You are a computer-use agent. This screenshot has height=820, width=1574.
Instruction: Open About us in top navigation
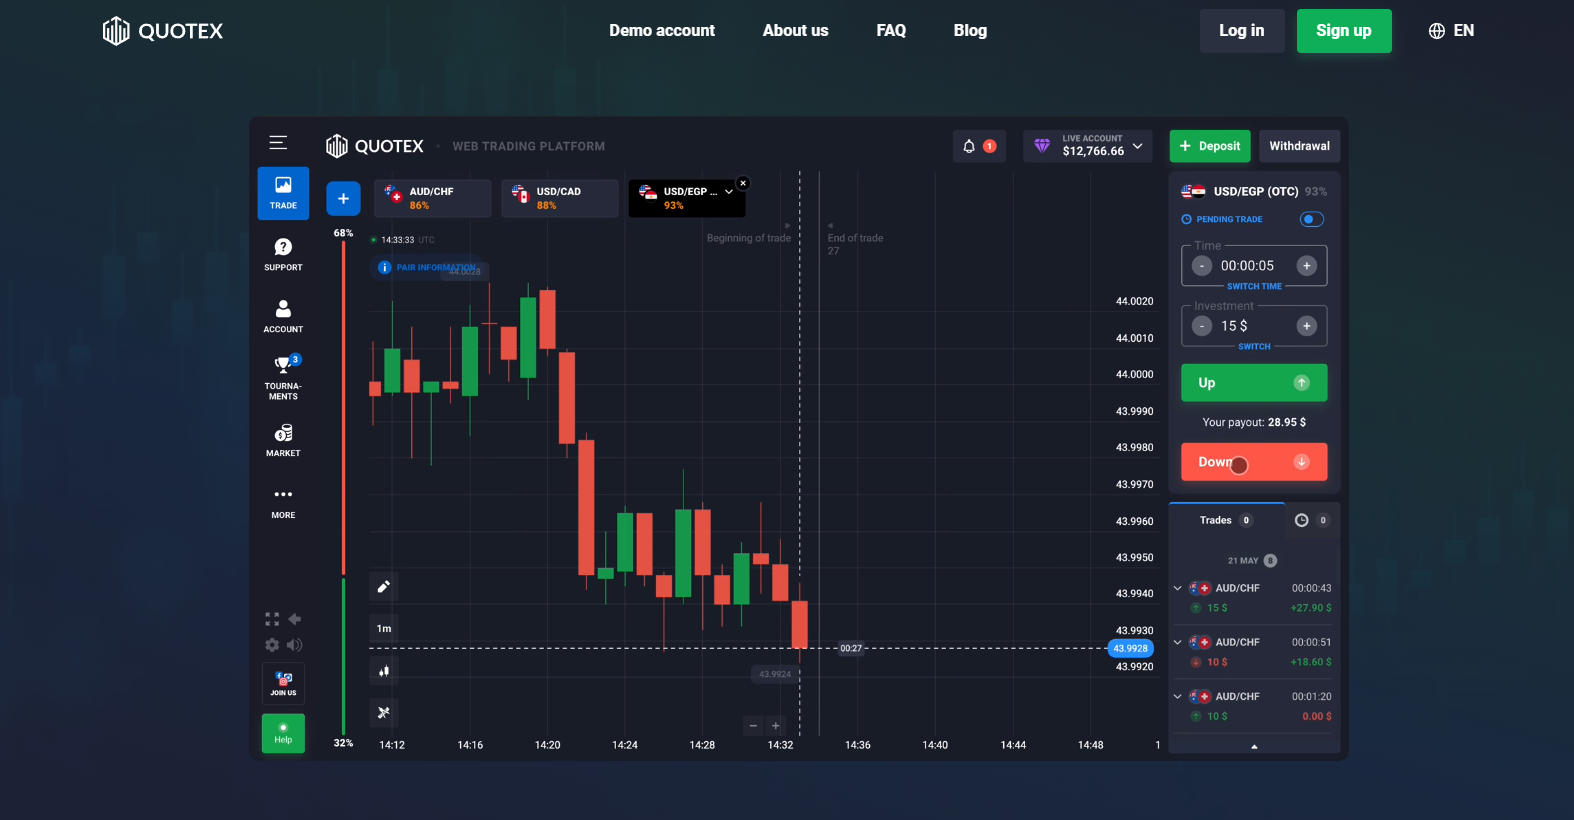pos(795,30)
